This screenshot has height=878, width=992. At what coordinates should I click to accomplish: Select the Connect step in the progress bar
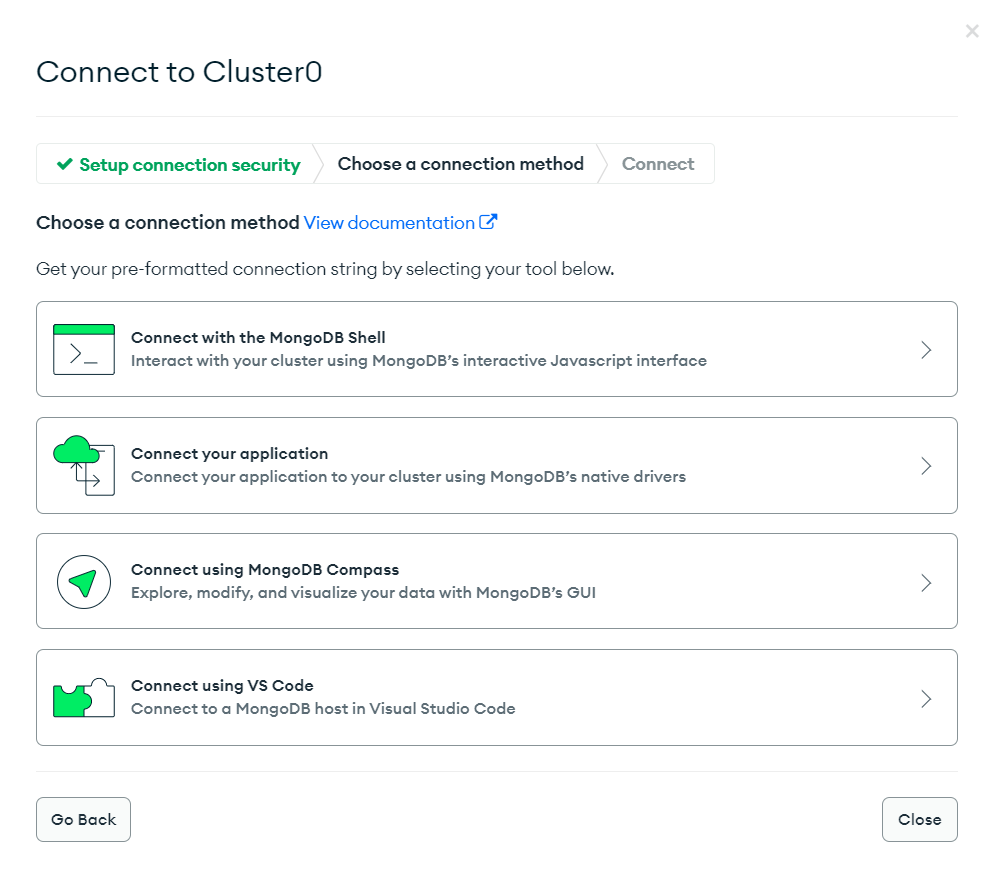click(657, 163)
